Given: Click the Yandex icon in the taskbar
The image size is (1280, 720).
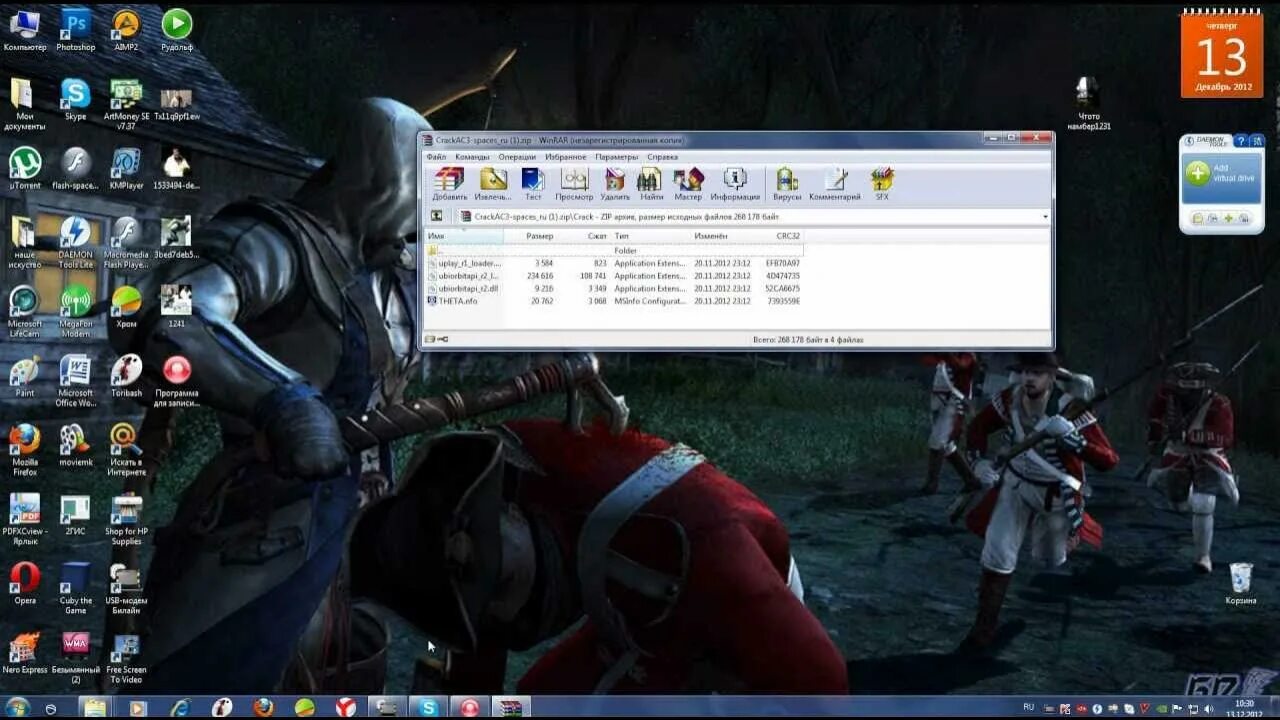Looking at the screenshot, I should pos(346,707).
